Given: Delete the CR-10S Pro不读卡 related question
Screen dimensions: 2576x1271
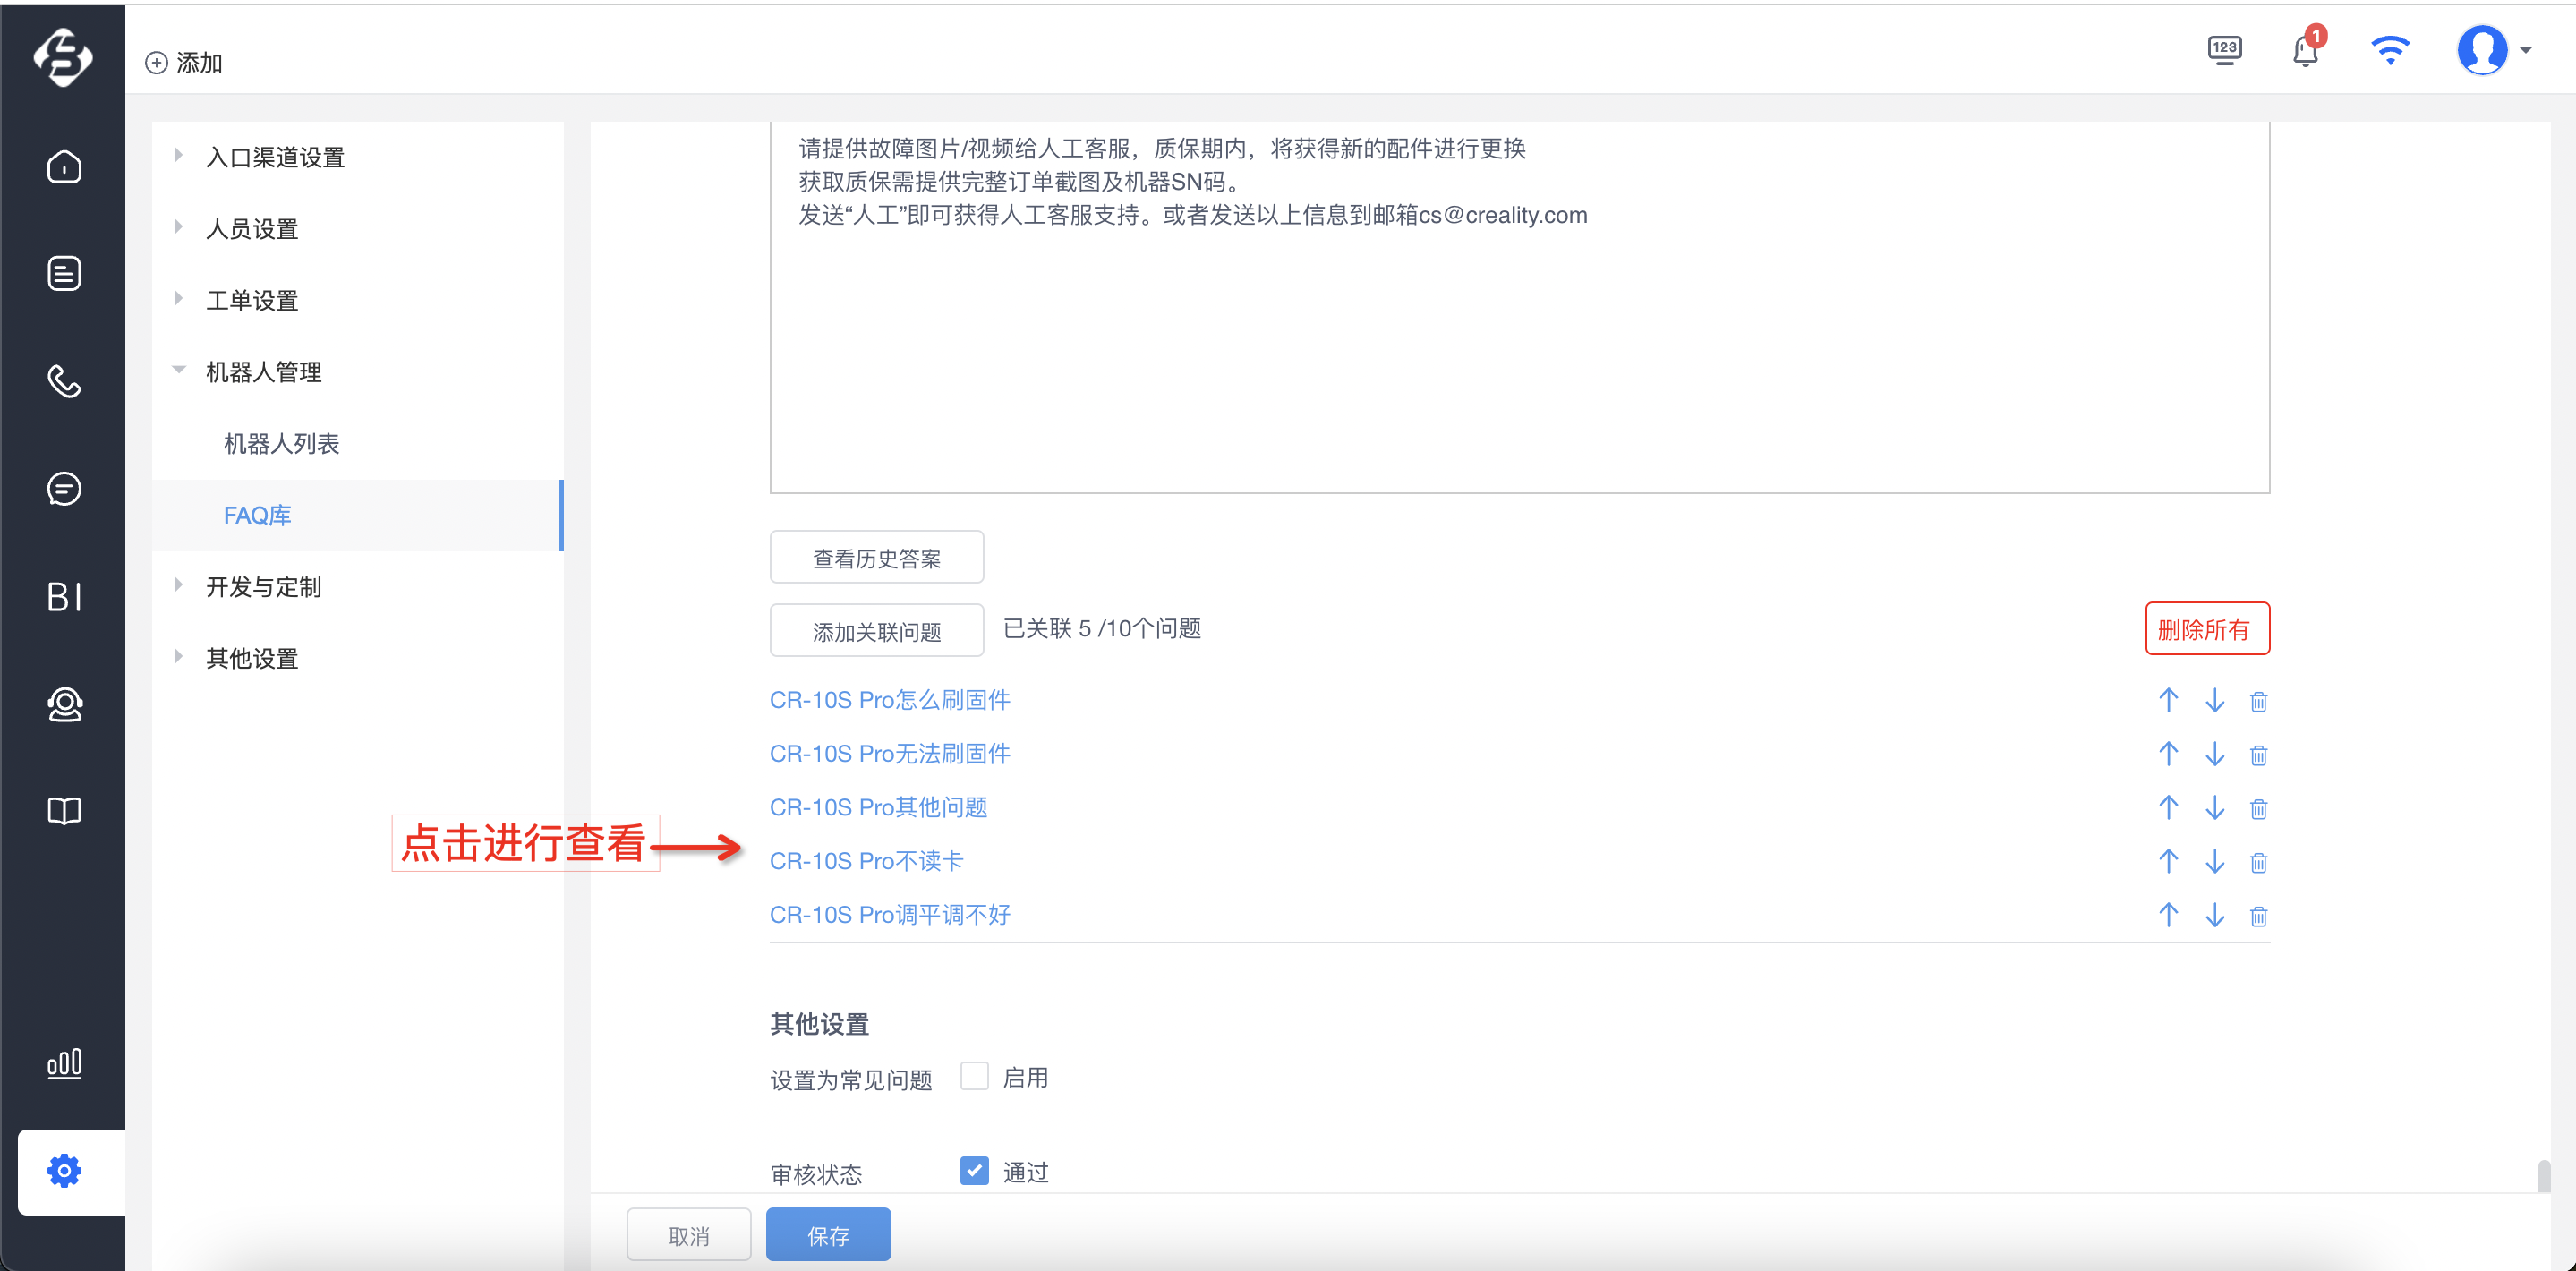Looking at the screenshot, I should tap(2258, 862).
